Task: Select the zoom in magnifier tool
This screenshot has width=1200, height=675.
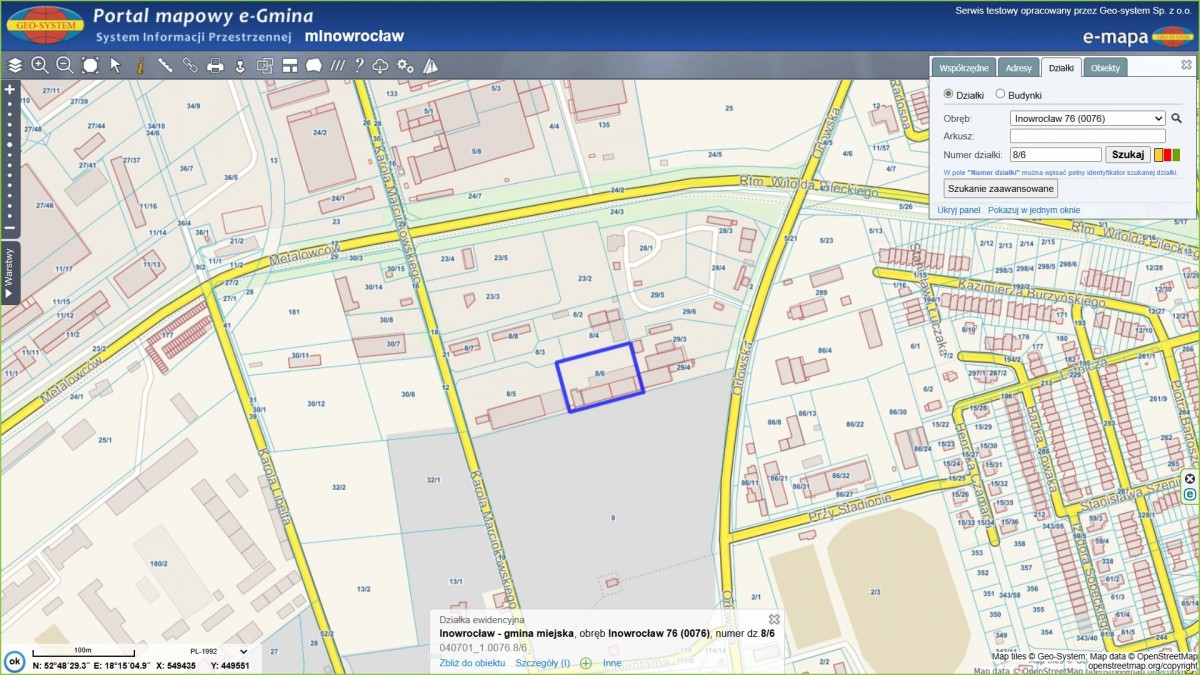Action: (40, 65)
